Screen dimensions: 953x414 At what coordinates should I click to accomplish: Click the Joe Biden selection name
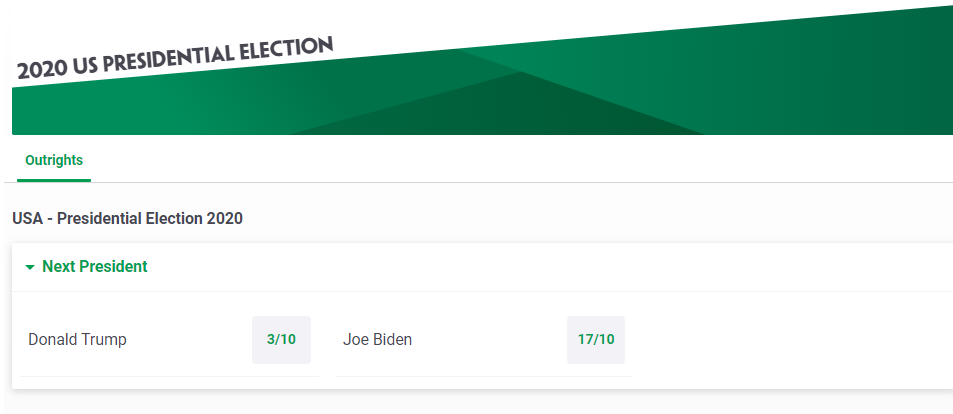[x=377, y=339]
